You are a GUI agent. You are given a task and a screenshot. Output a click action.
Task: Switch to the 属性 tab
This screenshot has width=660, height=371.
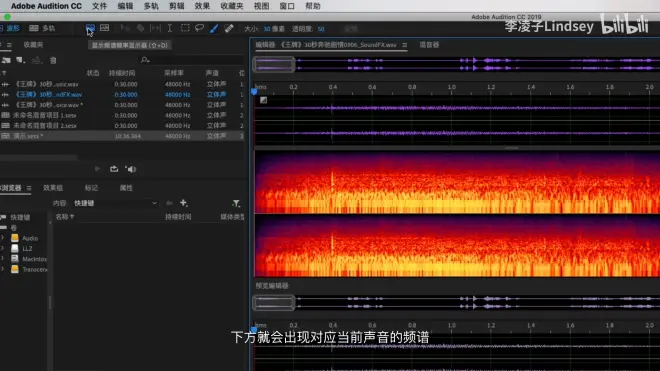[x=126, y=188]
